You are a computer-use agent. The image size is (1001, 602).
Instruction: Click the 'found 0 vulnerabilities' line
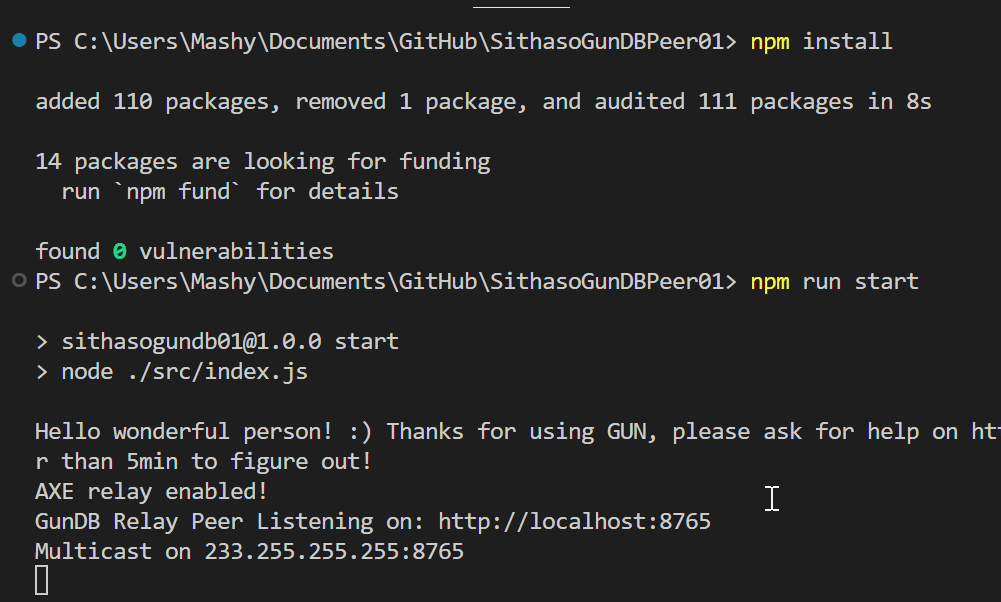(184, 251)
